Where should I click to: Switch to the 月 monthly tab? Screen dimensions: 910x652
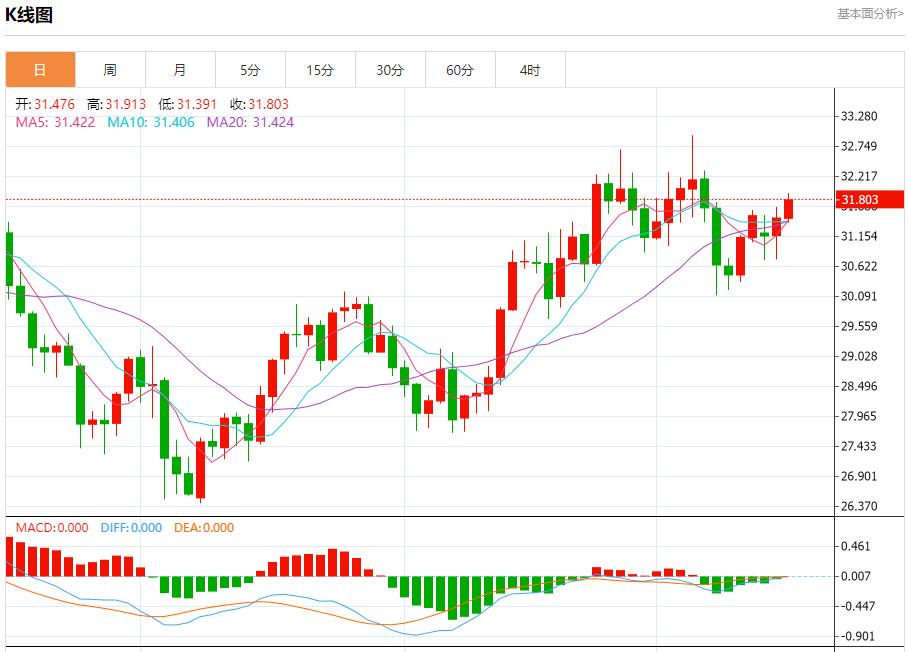(x=180, y=70)
